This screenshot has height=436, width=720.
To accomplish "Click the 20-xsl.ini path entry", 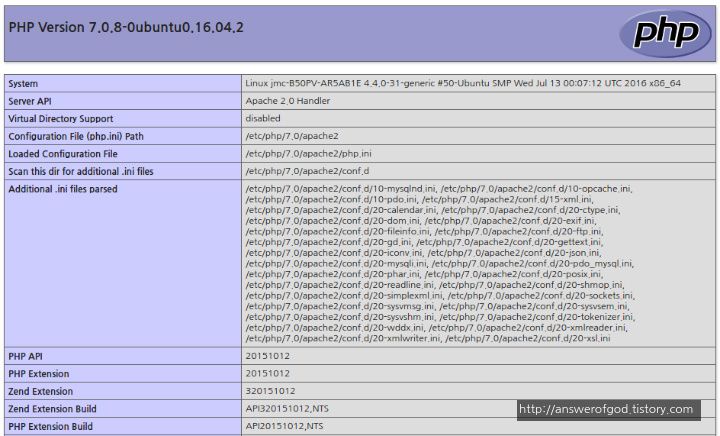I will (x=528, y=338).
